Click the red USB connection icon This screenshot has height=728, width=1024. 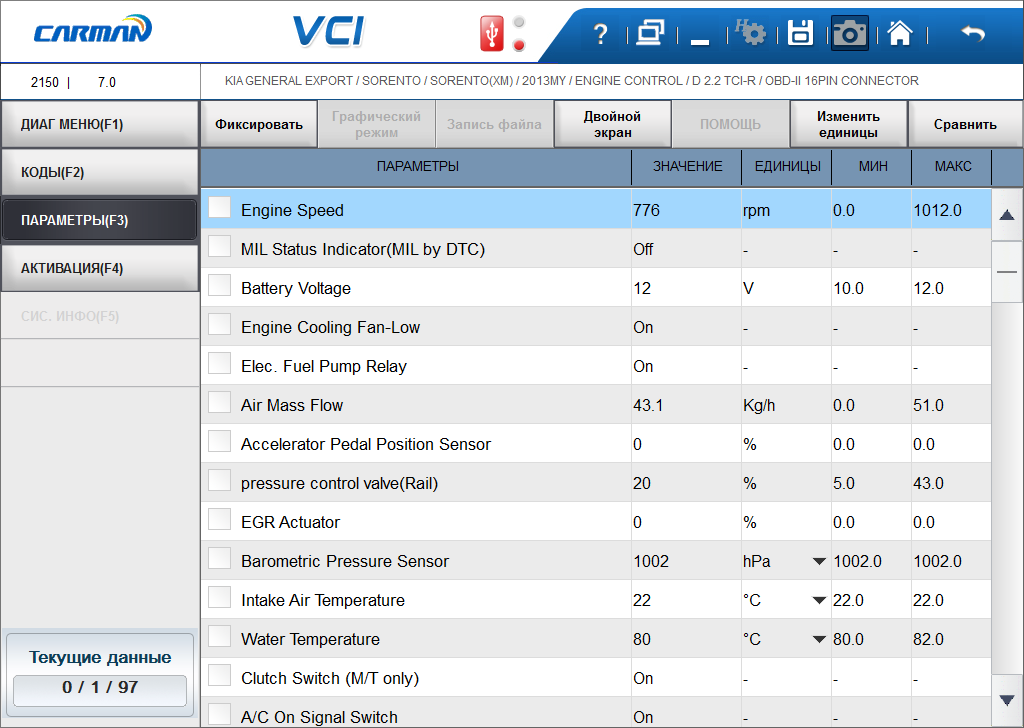492,33
